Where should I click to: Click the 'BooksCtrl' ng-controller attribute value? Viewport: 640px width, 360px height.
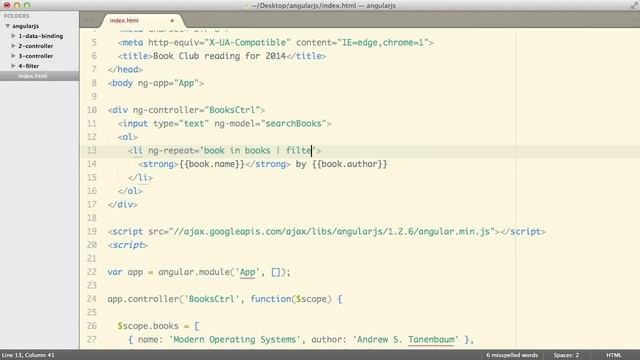click(232, 110)
